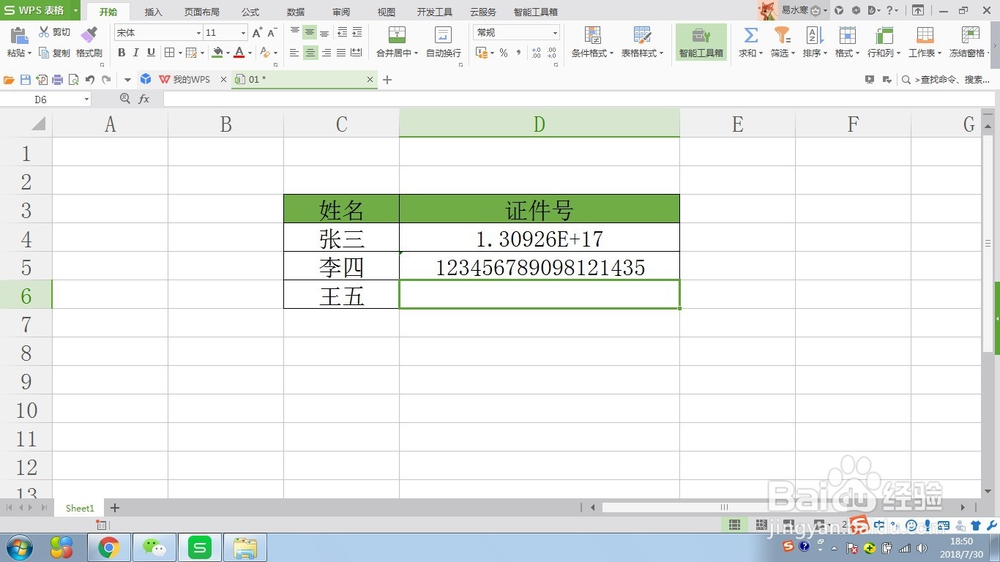The width and height of the screenshot is (1000, 562).
Task: Apply red font color A swatch
Action: [x=239, y=53]
